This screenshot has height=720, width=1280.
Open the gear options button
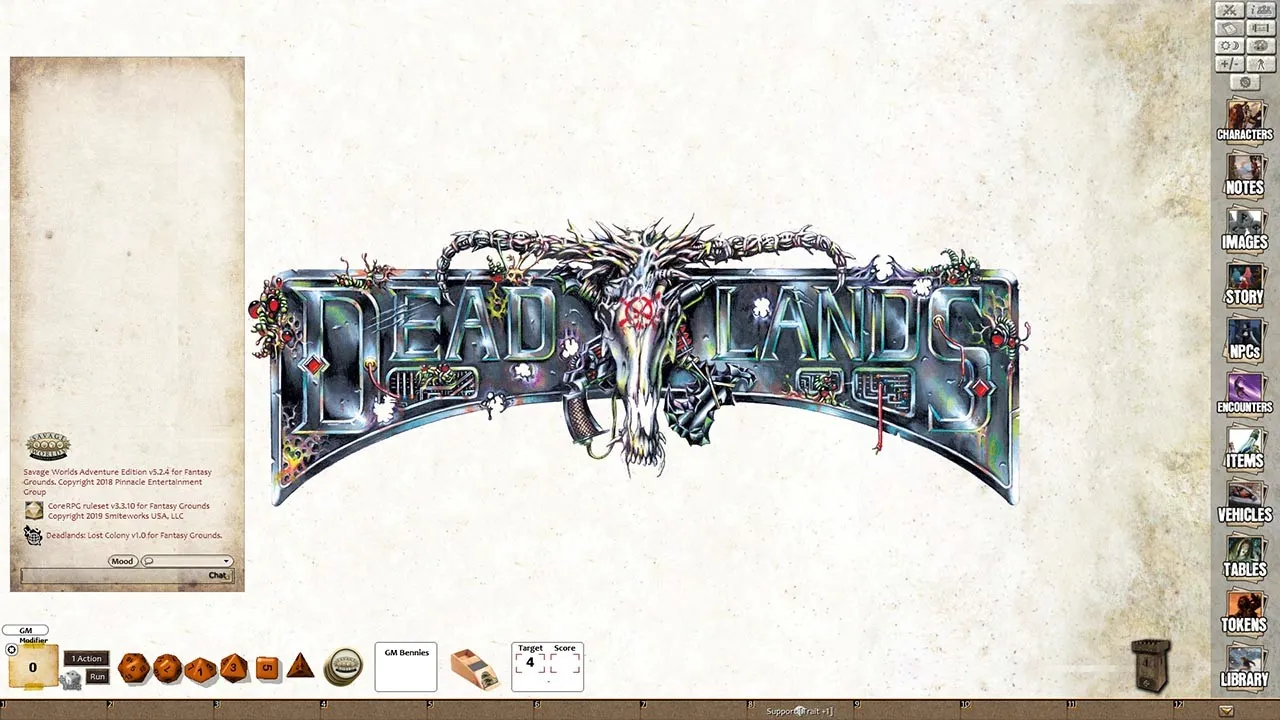pyautogui.click(x=1244, y=82)
